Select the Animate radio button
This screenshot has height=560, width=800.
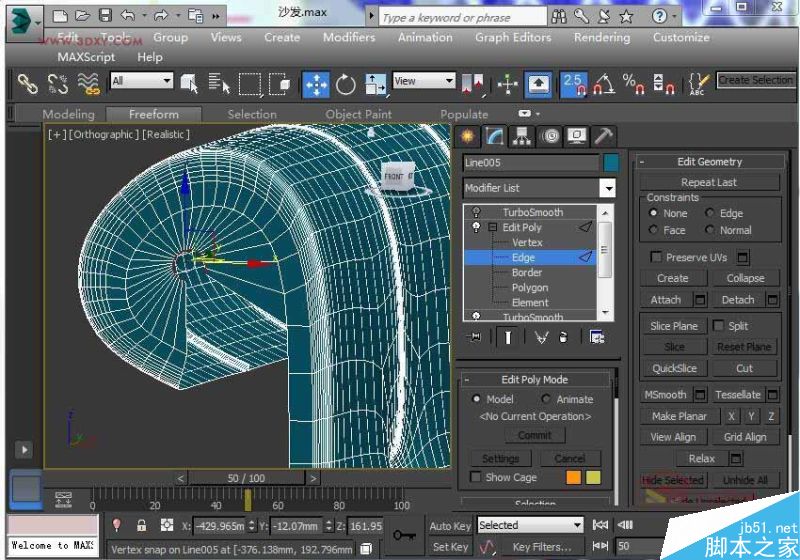[546, 399]
